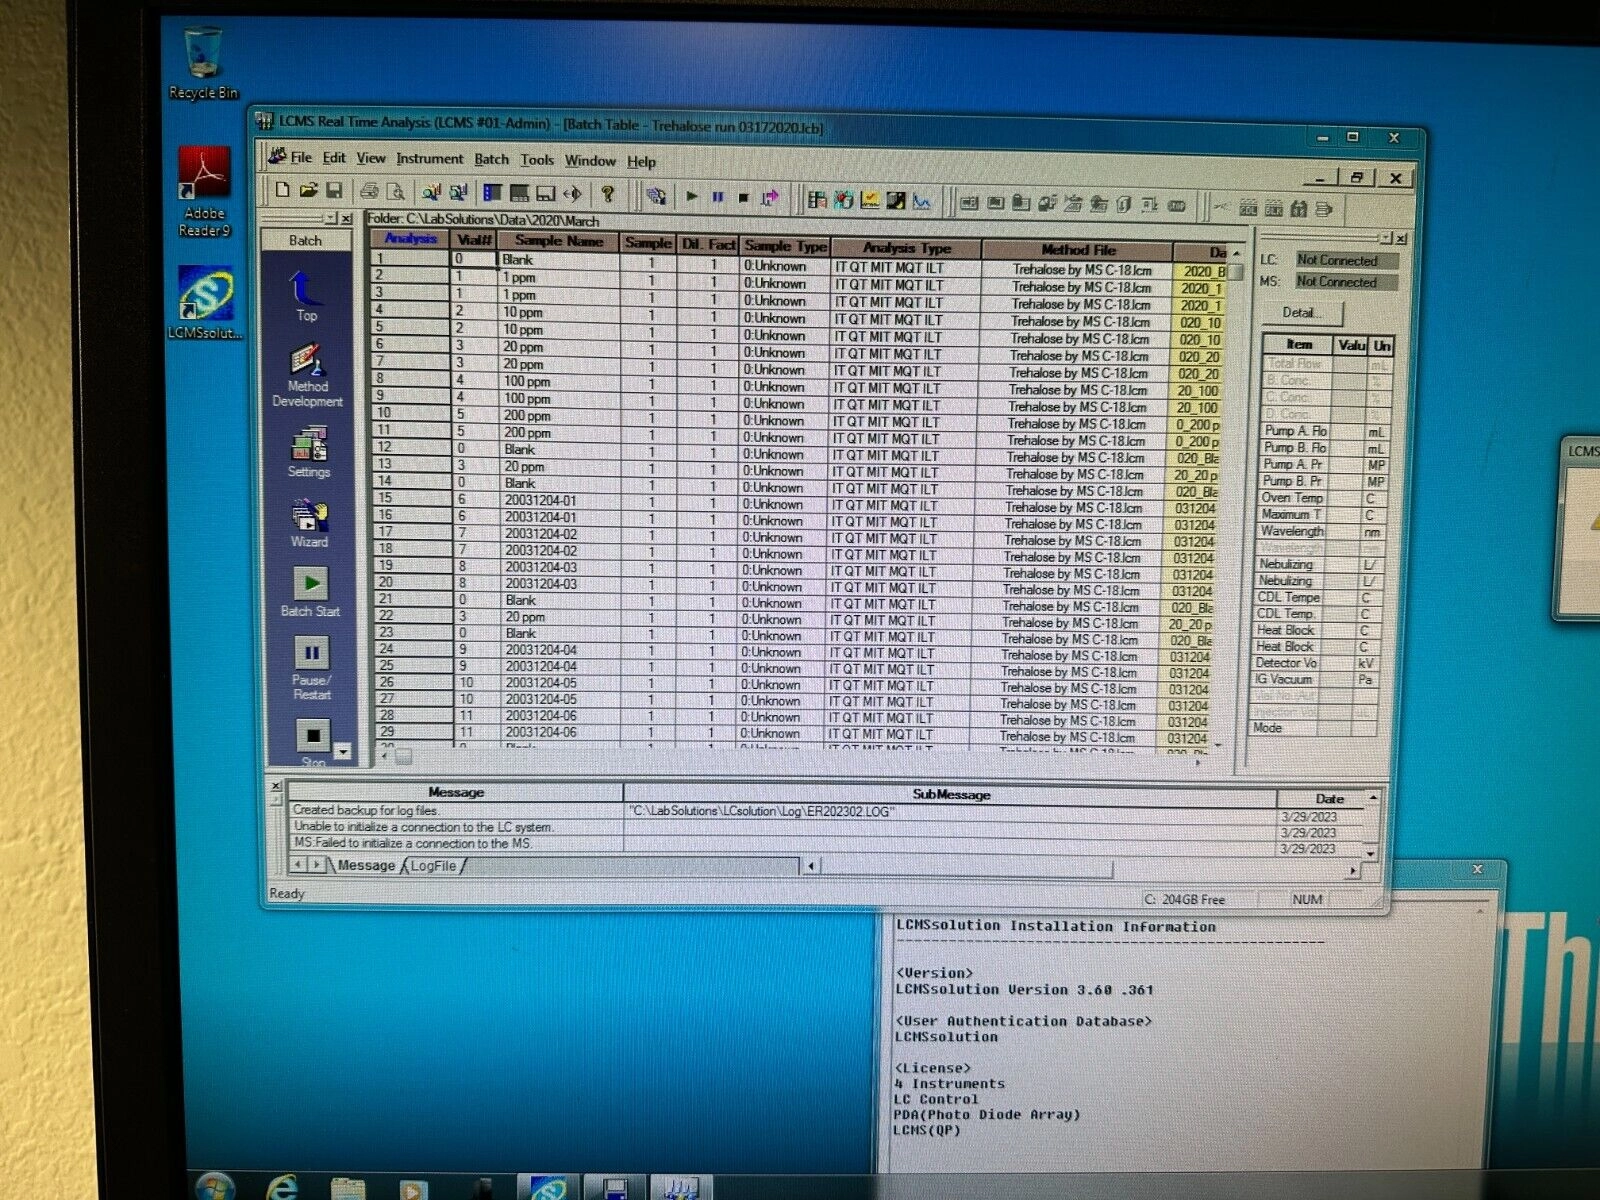Click the Windows Media Player taskbar icon
The image size is (1600, 1200).
pyautogui.click(x=412, y=1190)
